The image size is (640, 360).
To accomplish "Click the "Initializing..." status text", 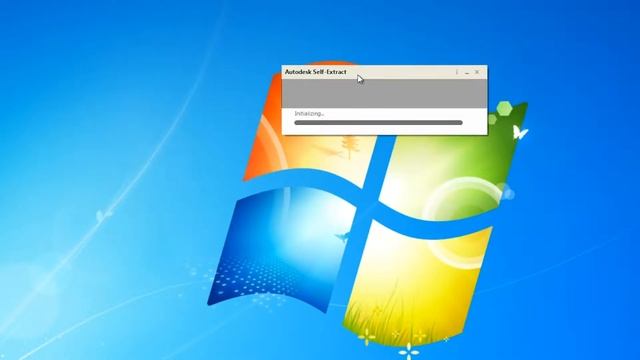I will pos(309,113).
